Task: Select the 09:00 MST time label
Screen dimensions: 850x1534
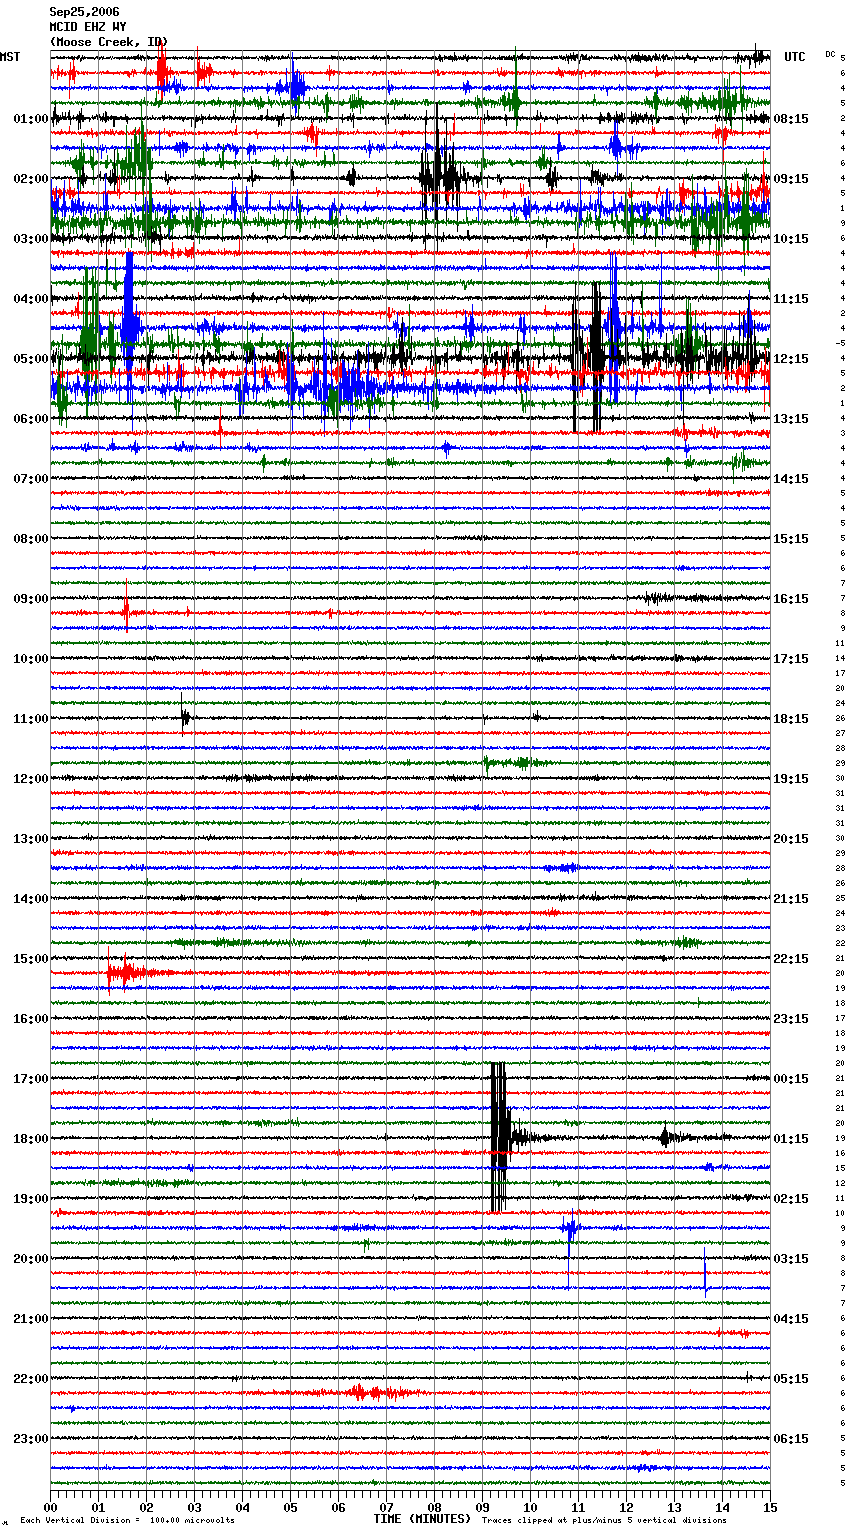Action: point(30,599)
